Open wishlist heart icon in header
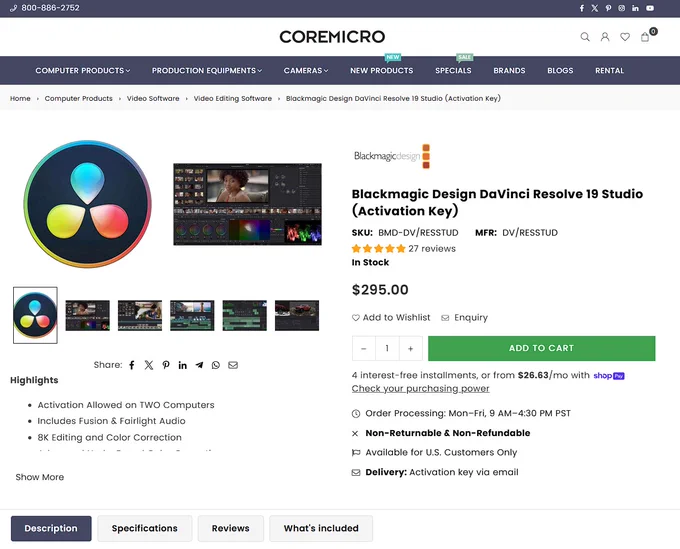This screenshot has width=680, height=549. tap(625, 37)
